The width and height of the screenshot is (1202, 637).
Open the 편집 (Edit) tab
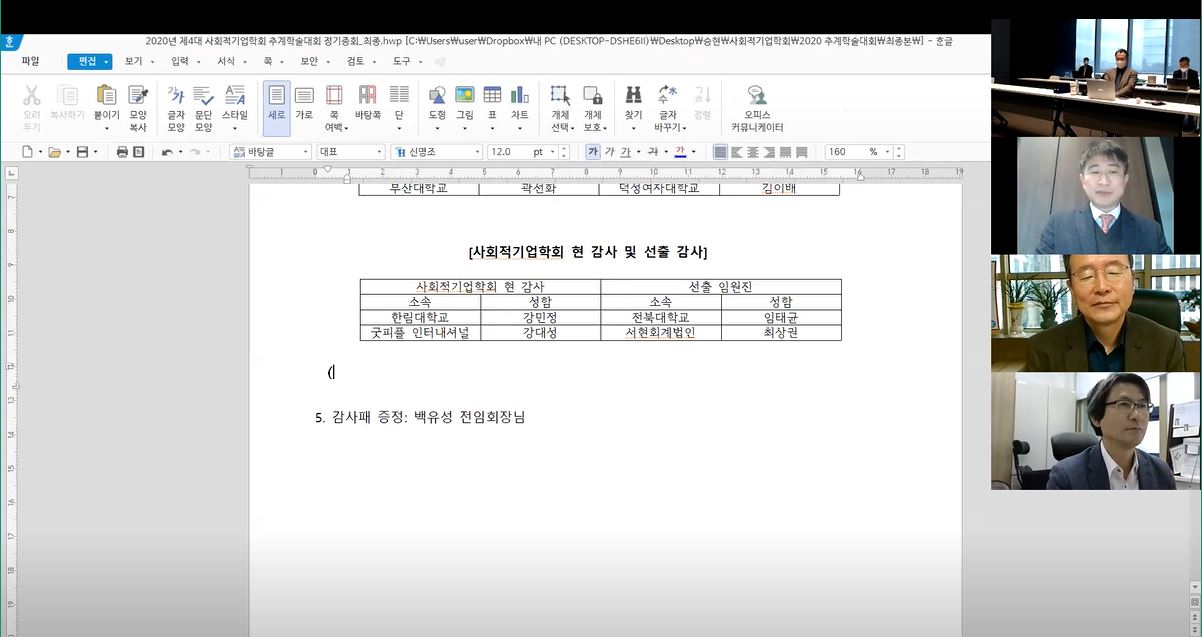tap(90, 61)
